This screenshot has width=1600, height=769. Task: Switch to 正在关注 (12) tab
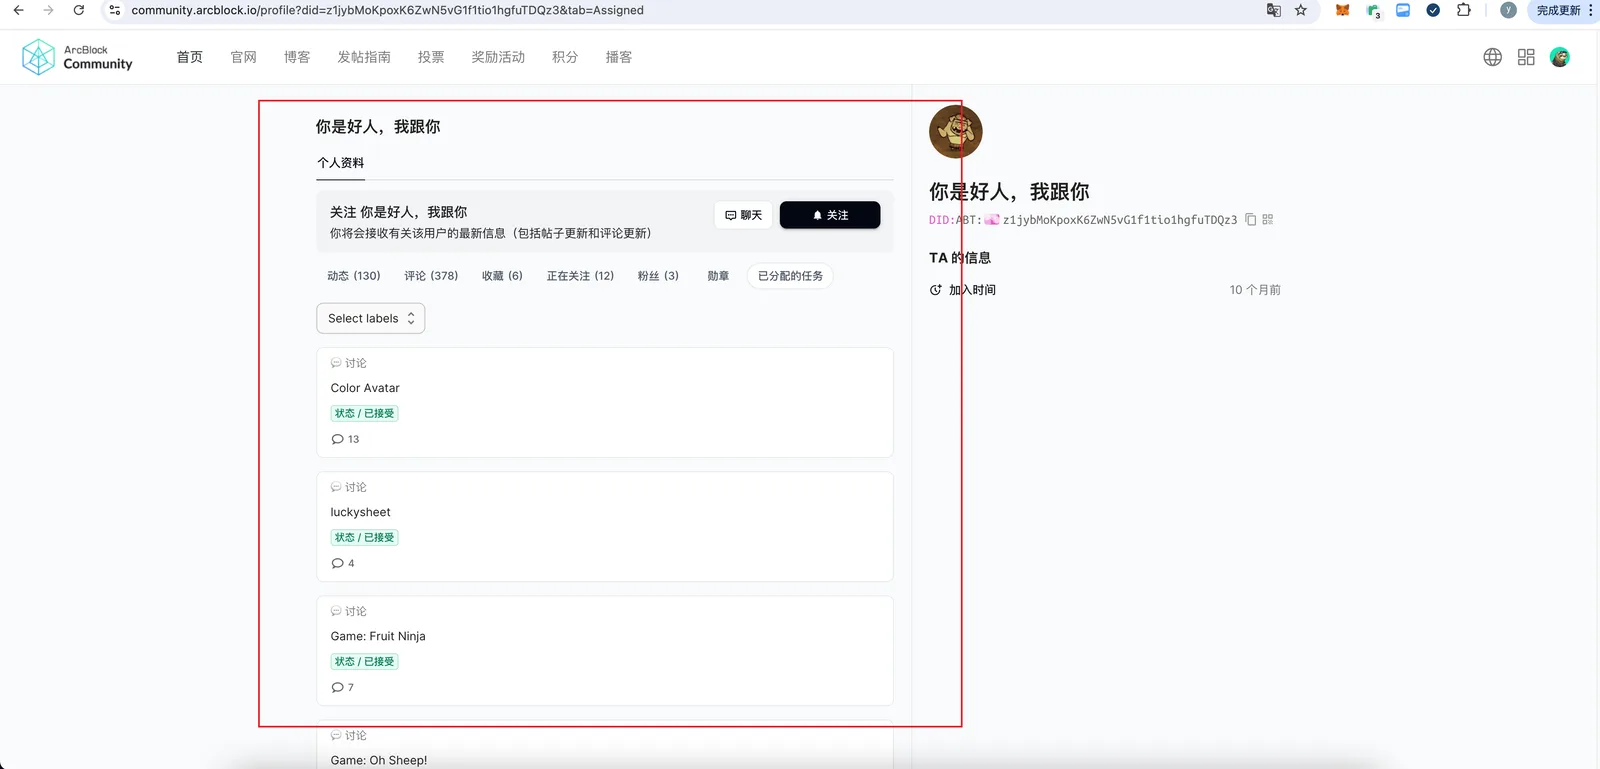click(x=580, y=276)
